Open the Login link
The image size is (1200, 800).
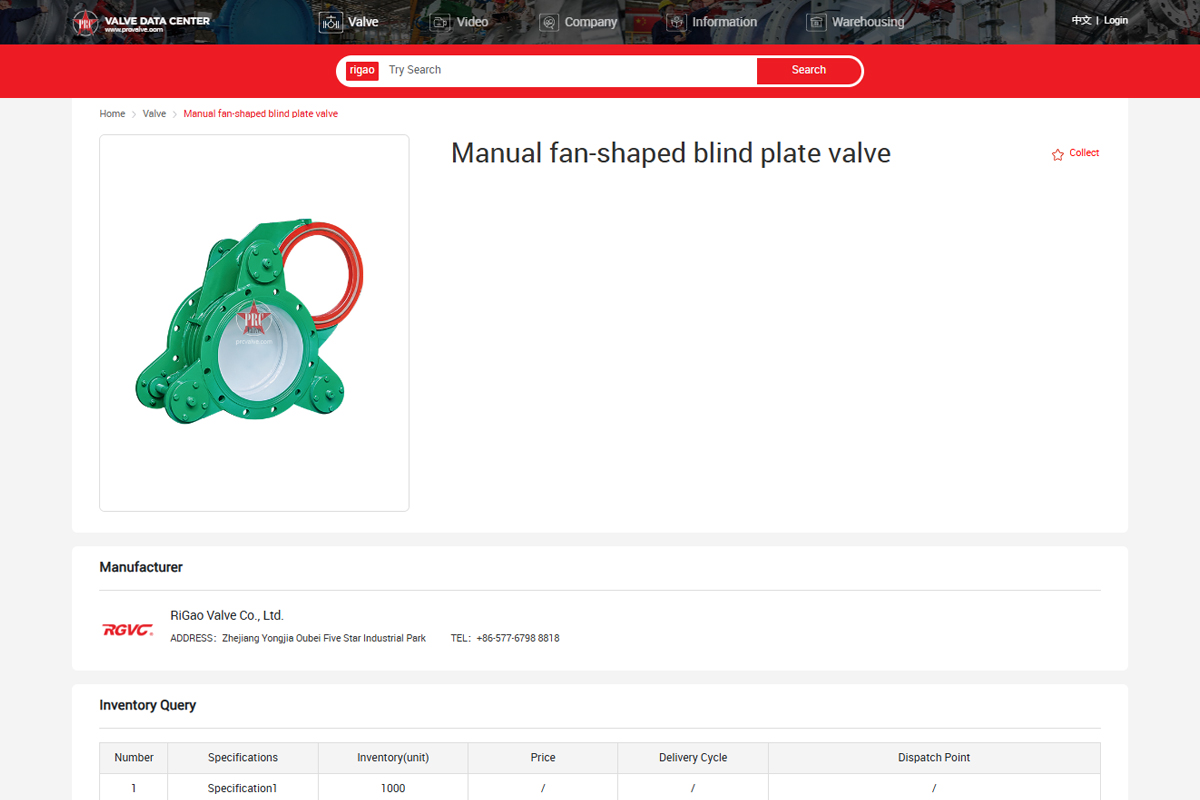tap(1116, 20)
